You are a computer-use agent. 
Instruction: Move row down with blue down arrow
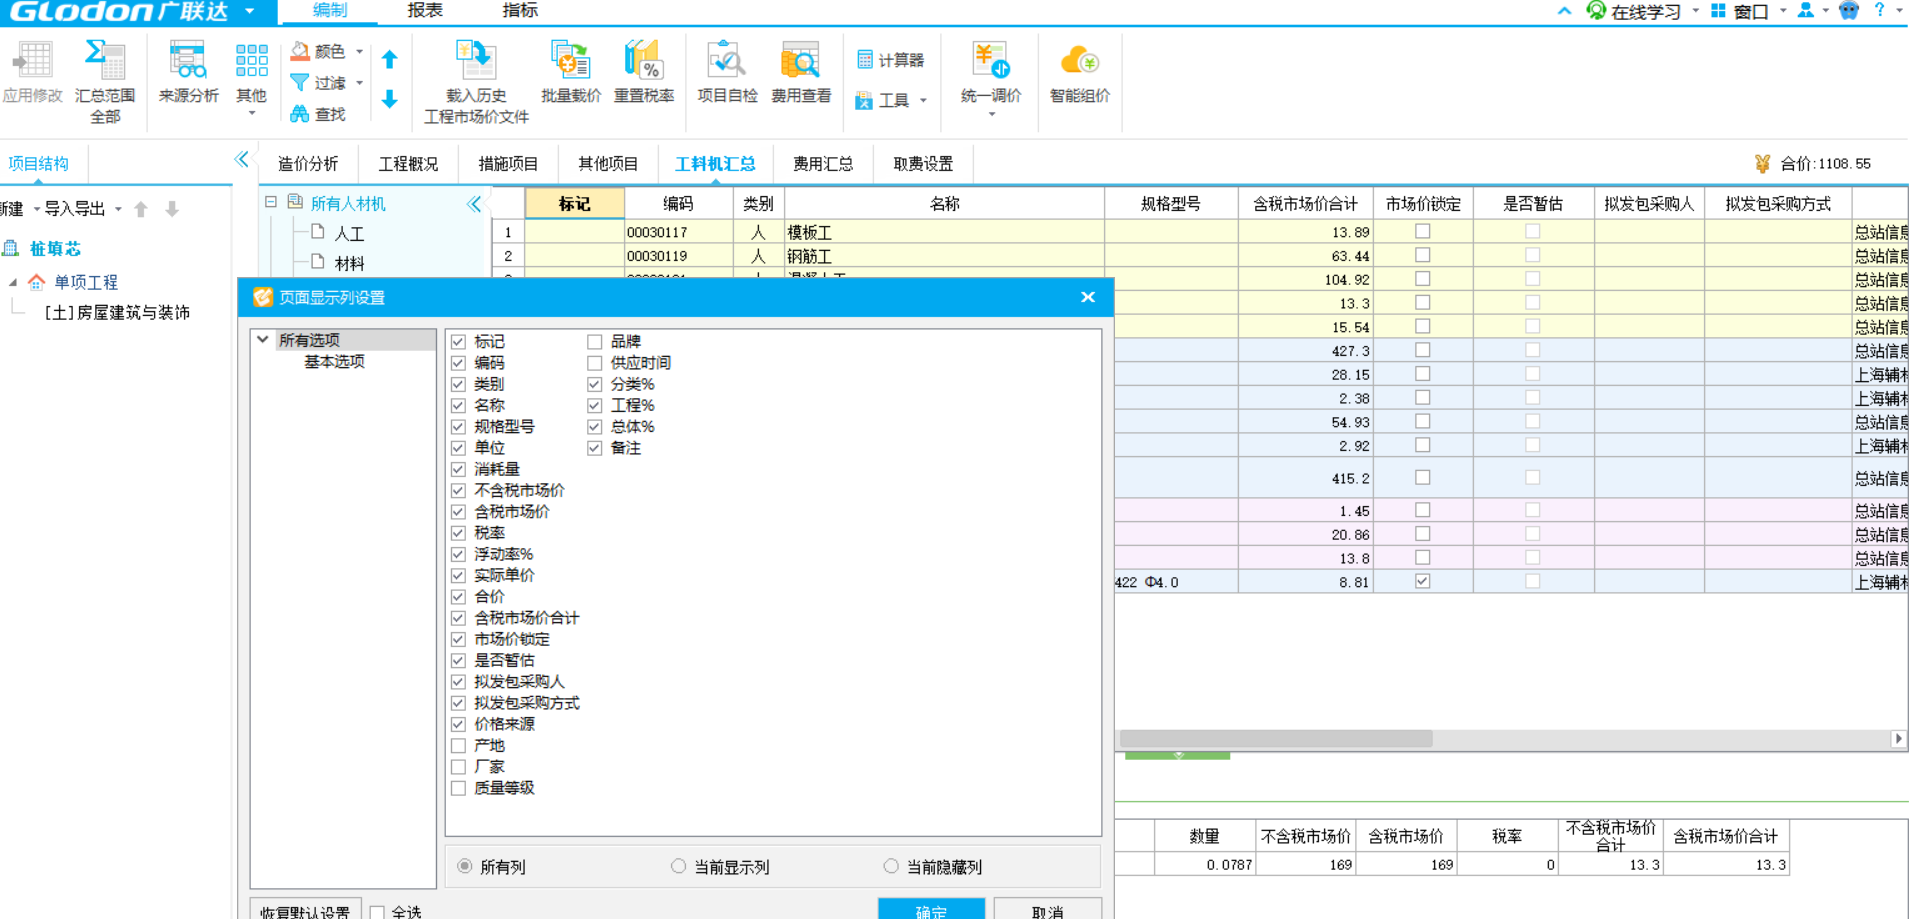(x=390, y=99)
